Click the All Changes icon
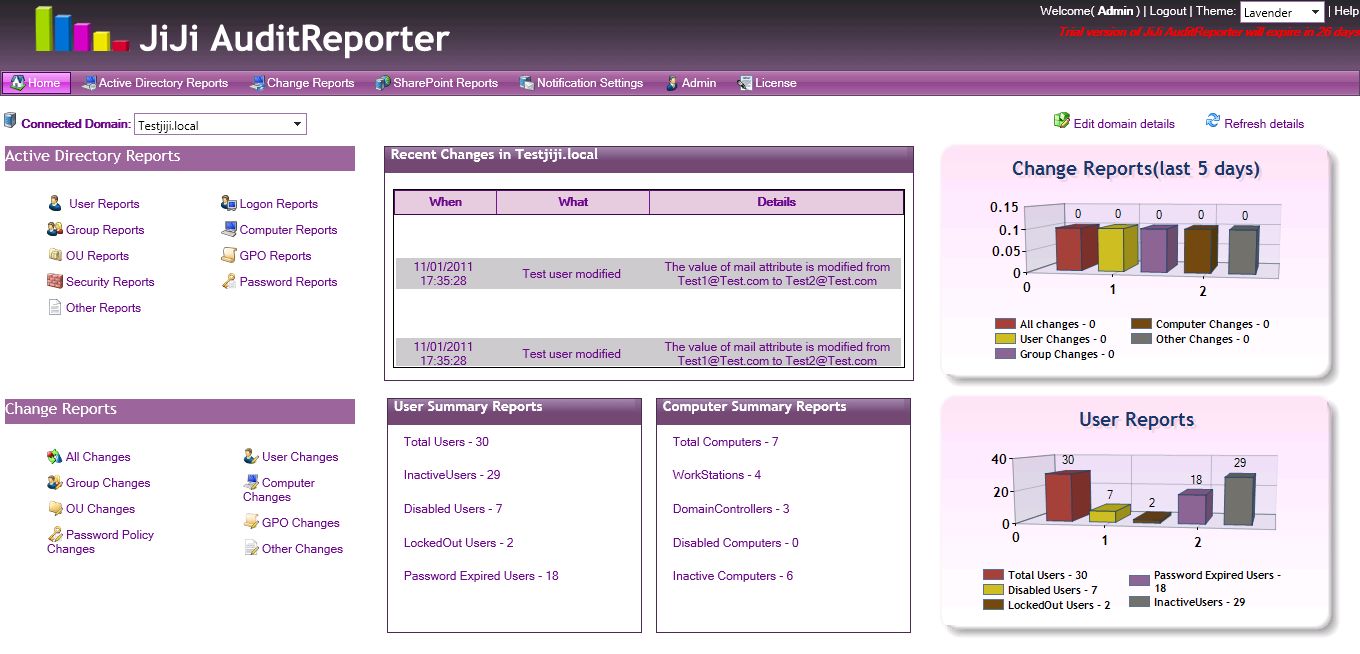1360x654 pixels. [55, 457]
